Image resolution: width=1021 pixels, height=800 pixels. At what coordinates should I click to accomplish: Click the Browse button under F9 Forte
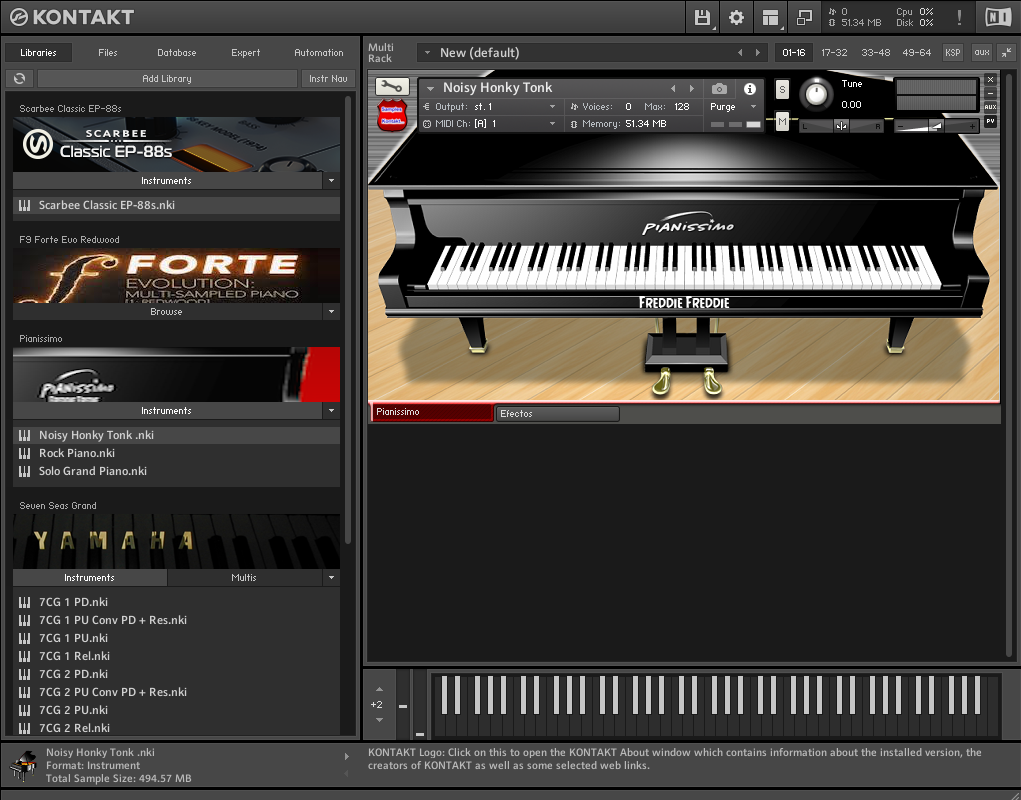pyautogui.click(x=167, y=312)
